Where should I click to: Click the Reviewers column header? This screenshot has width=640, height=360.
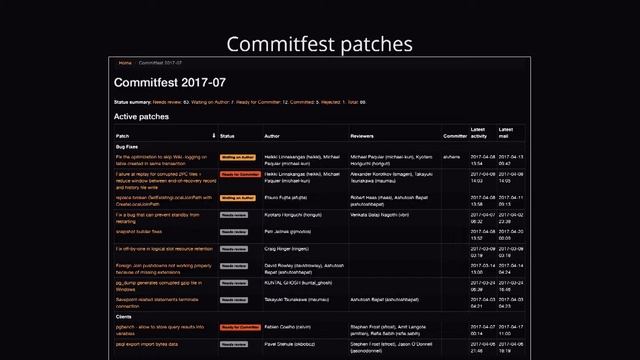(x=362, y=136)
